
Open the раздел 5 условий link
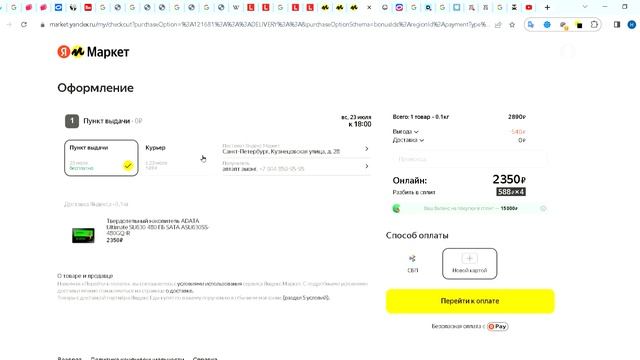tap(306, 298)
